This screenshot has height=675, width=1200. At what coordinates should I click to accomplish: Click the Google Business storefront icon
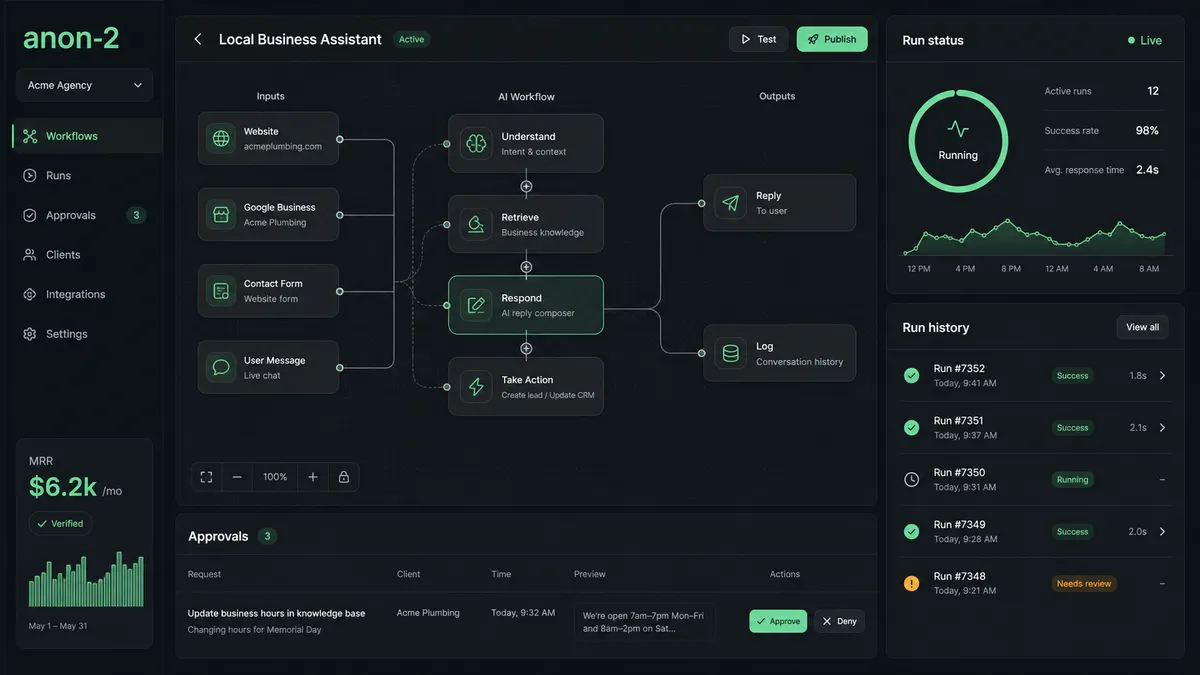tap(221, 214)
